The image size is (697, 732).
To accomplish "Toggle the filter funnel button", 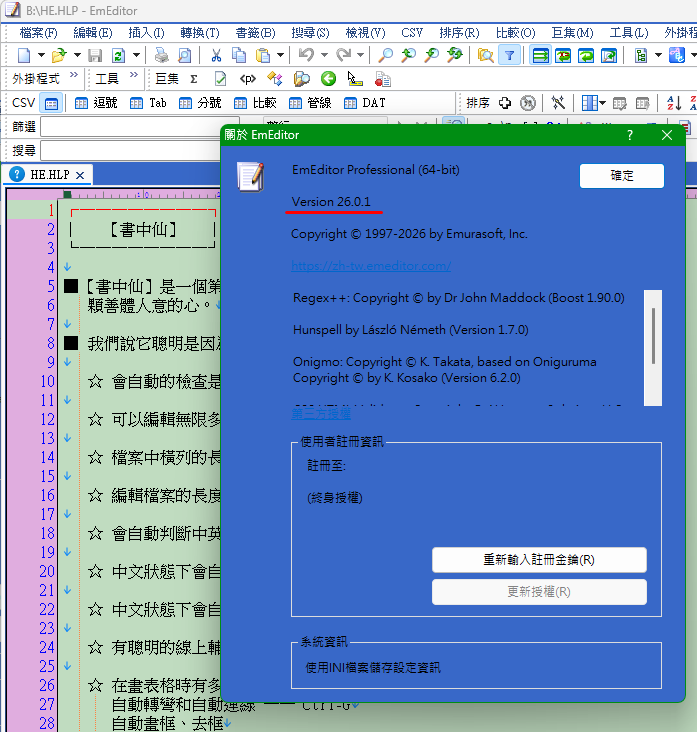I will [x=509, y=56].
